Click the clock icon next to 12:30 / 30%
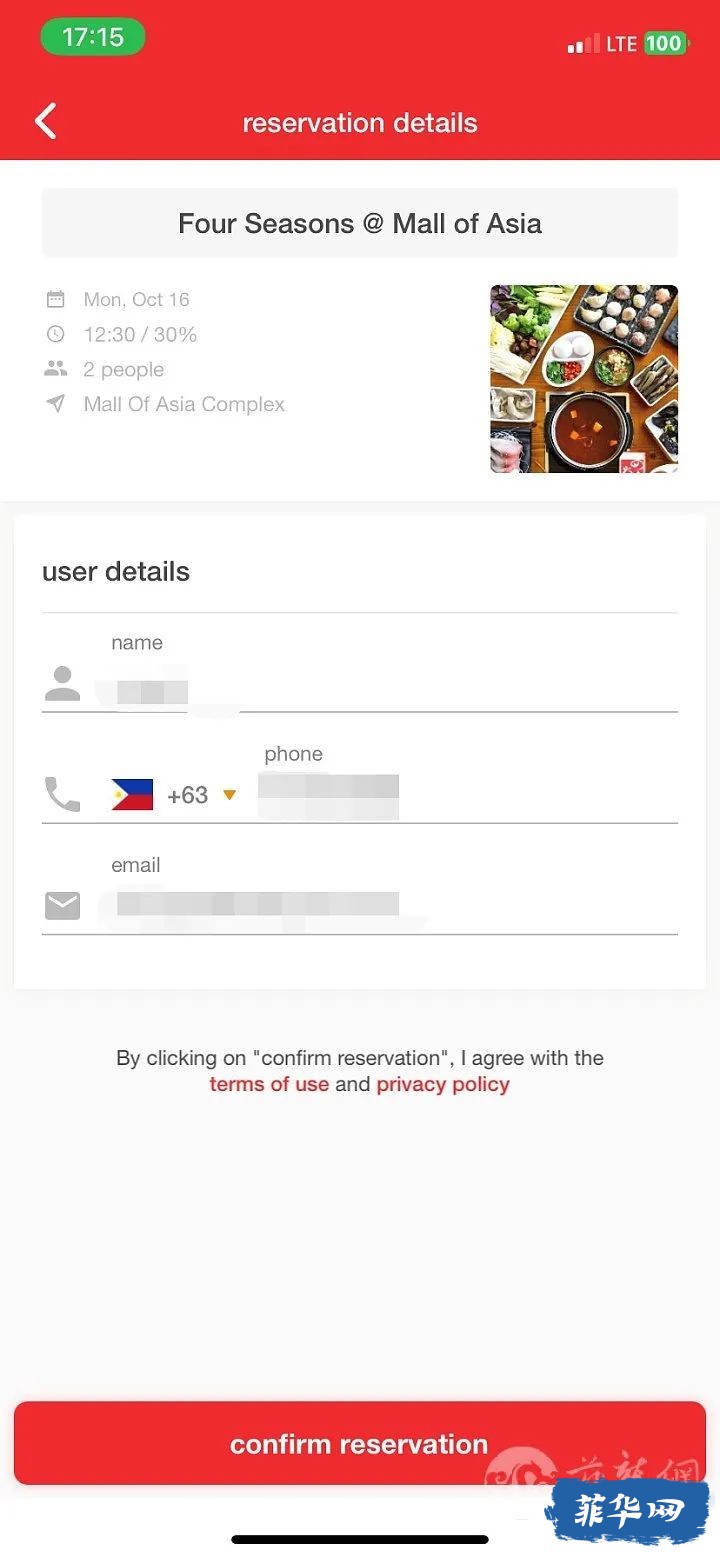 [x=56, y=334]
